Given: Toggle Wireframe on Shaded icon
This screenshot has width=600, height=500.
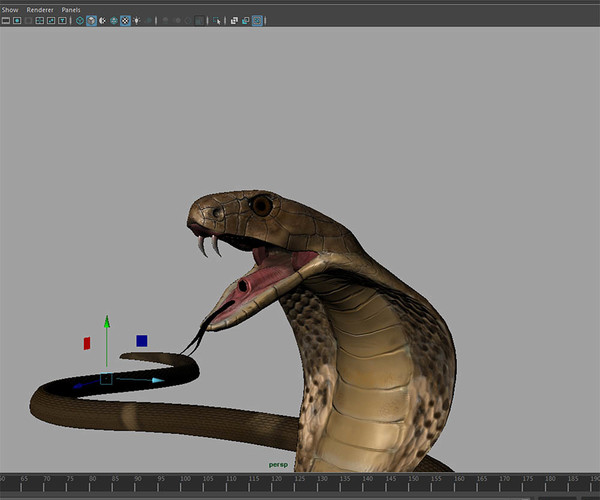Looking at the screenshot, I should coord(114,21).
